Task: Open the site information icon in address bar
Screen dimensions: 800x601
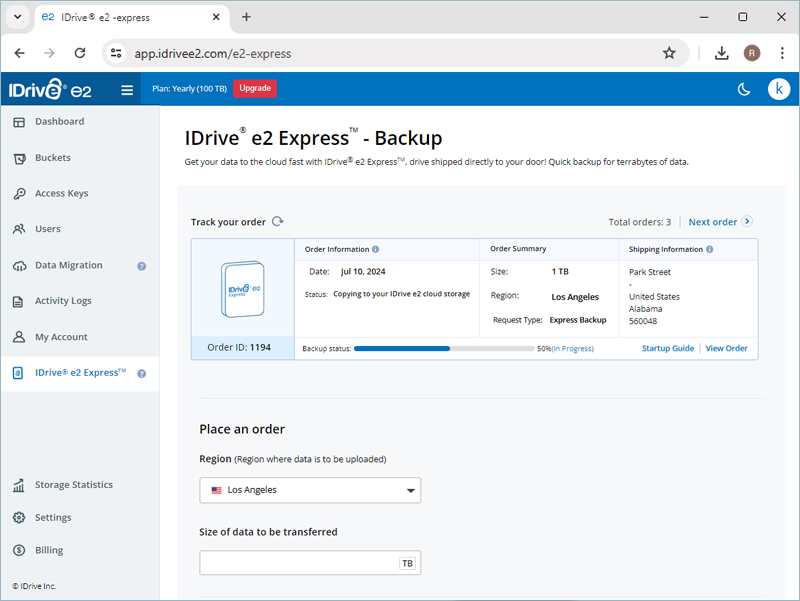Action: point(116,53)
